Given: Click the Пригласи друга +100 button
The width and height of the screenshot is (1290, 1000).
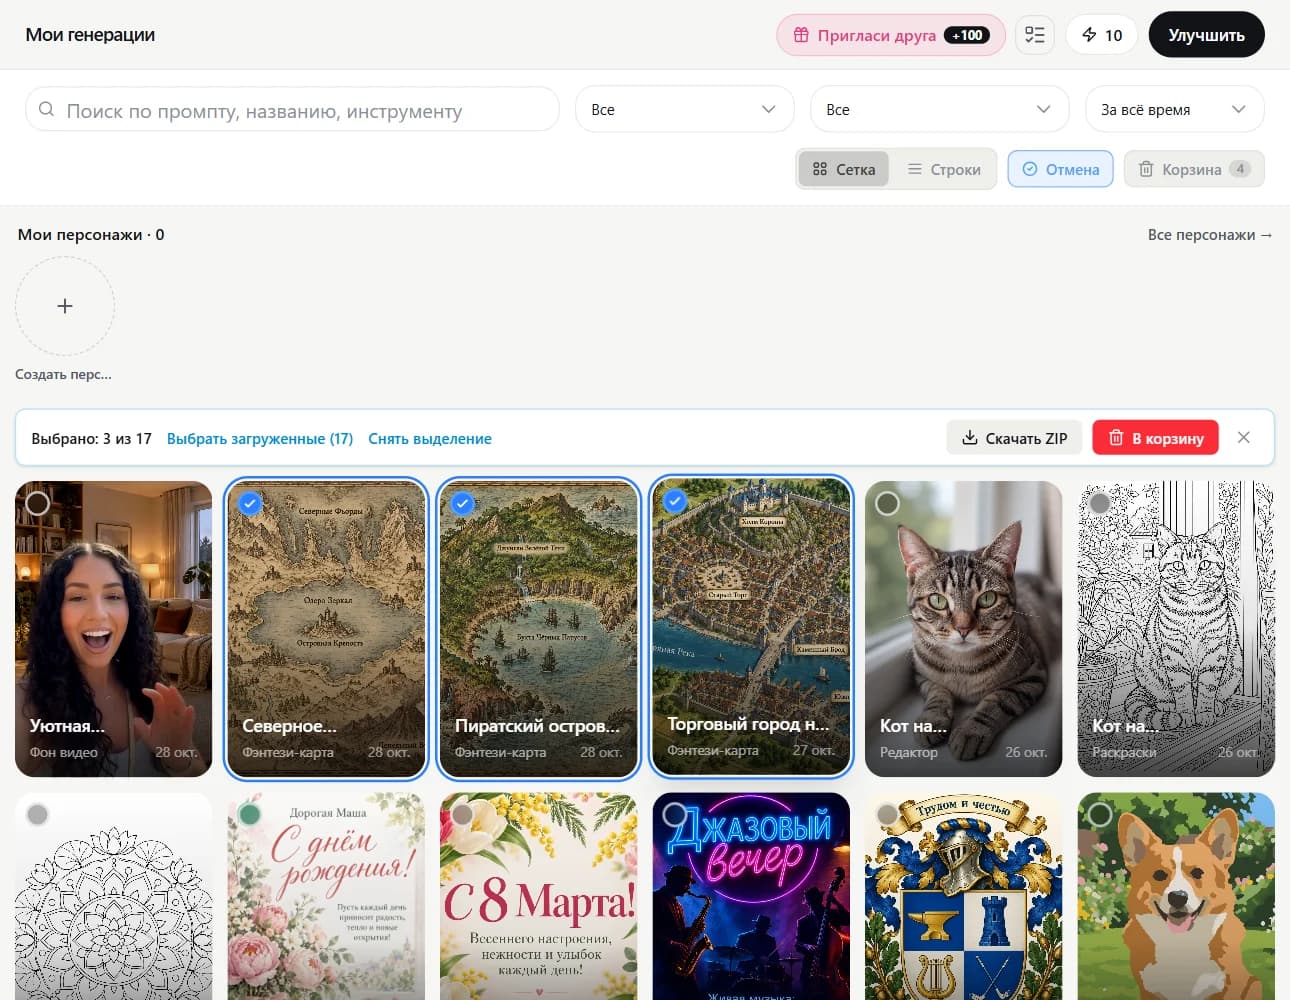Looking at the screenshot, I should [891, 35].
